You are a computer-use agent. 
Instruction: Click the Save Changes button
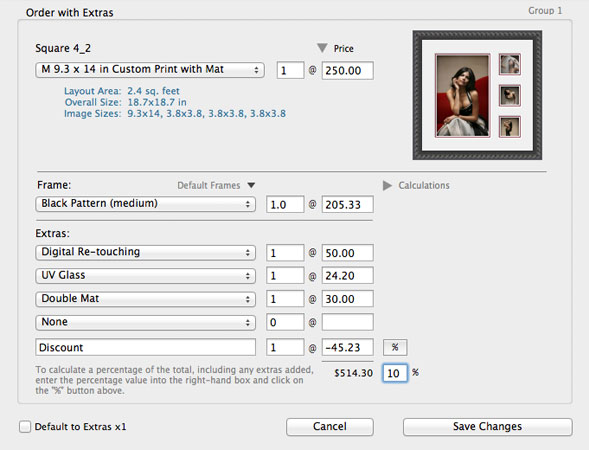point(488,427)
